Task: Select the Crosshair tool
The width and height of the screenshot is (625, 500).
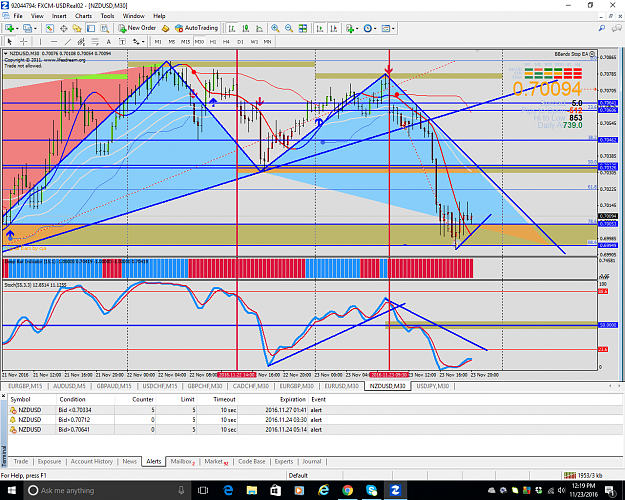Action: tap(24, 41)
